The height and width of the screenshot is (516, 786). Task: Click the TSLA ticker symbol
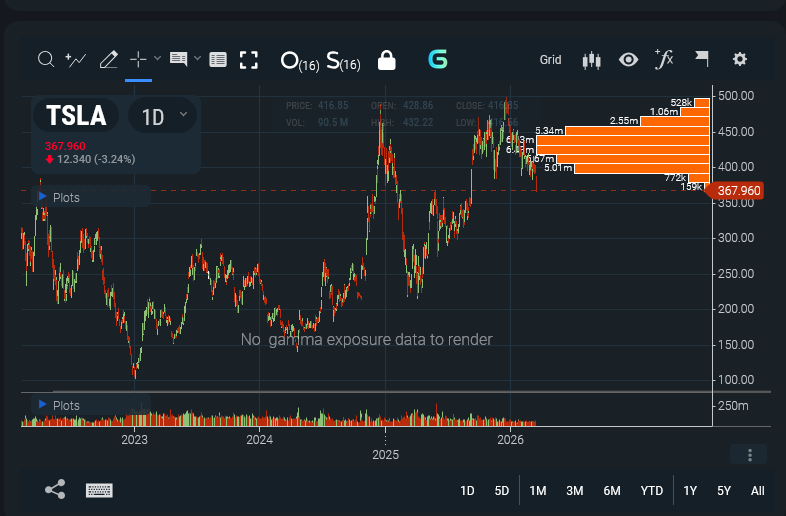point(76,116)
